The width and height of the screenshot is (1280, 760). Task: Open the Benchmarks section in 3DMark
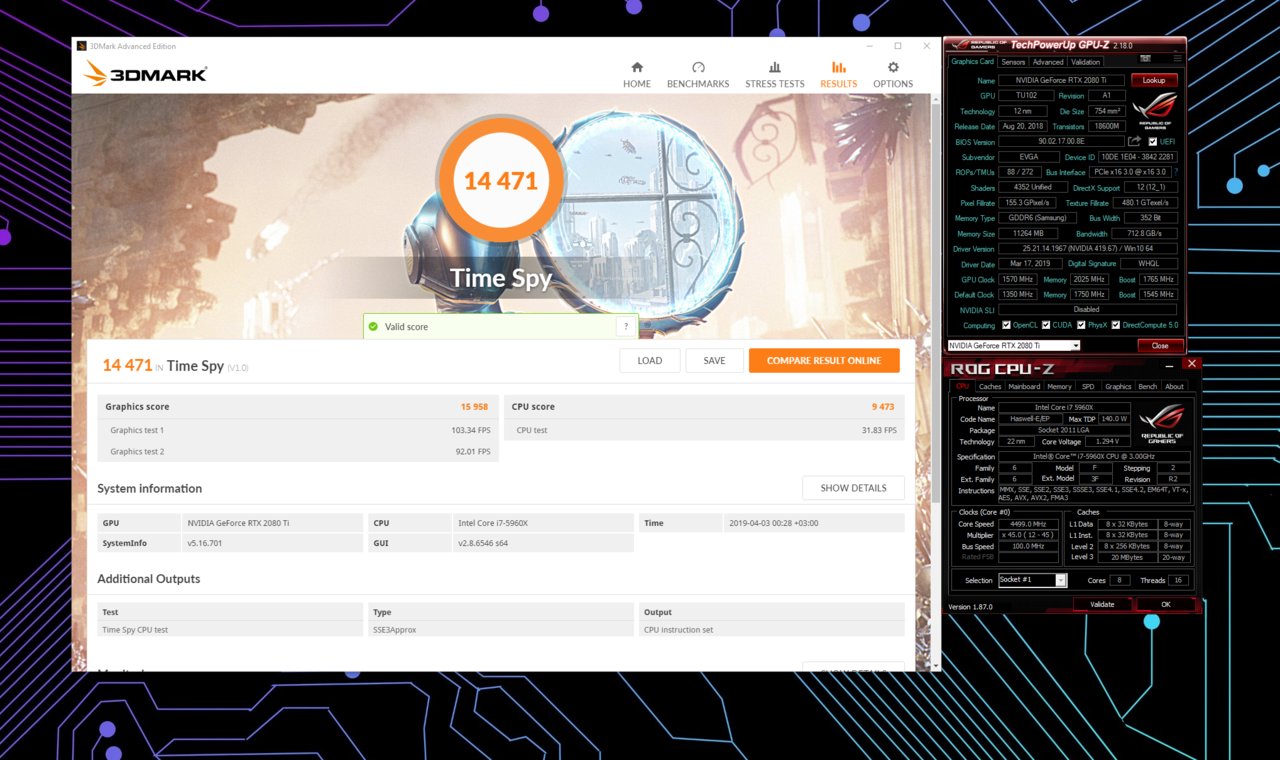[x=698, y=74]
